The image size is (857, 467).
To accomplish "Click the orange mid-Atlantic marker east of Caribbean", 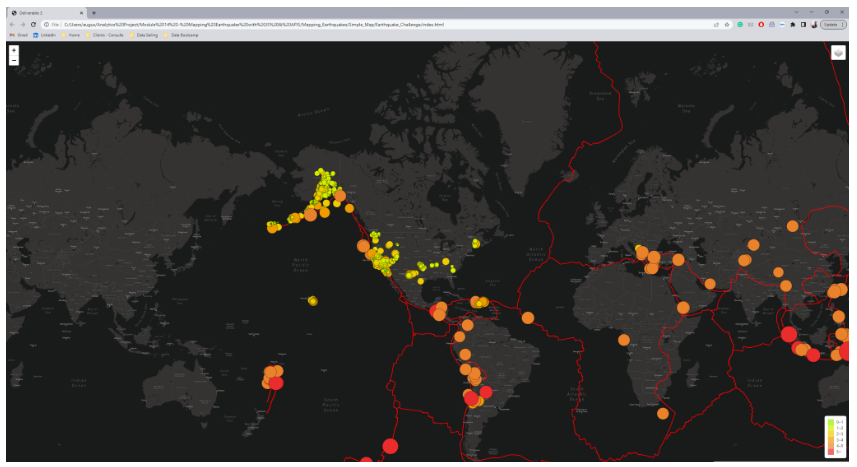I will point(527,318).
